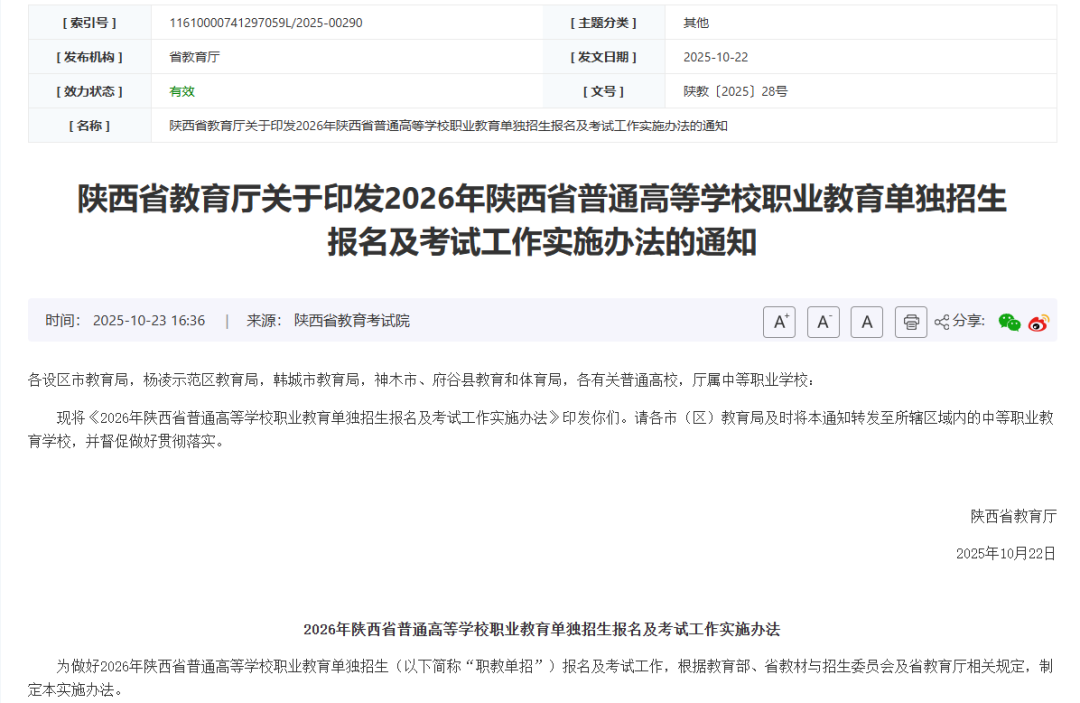Screen dimensions: 1080x703
Task: Click the publish time 2025-10-23 16:36
Action: pyautogui.click(x=149, y=321)
